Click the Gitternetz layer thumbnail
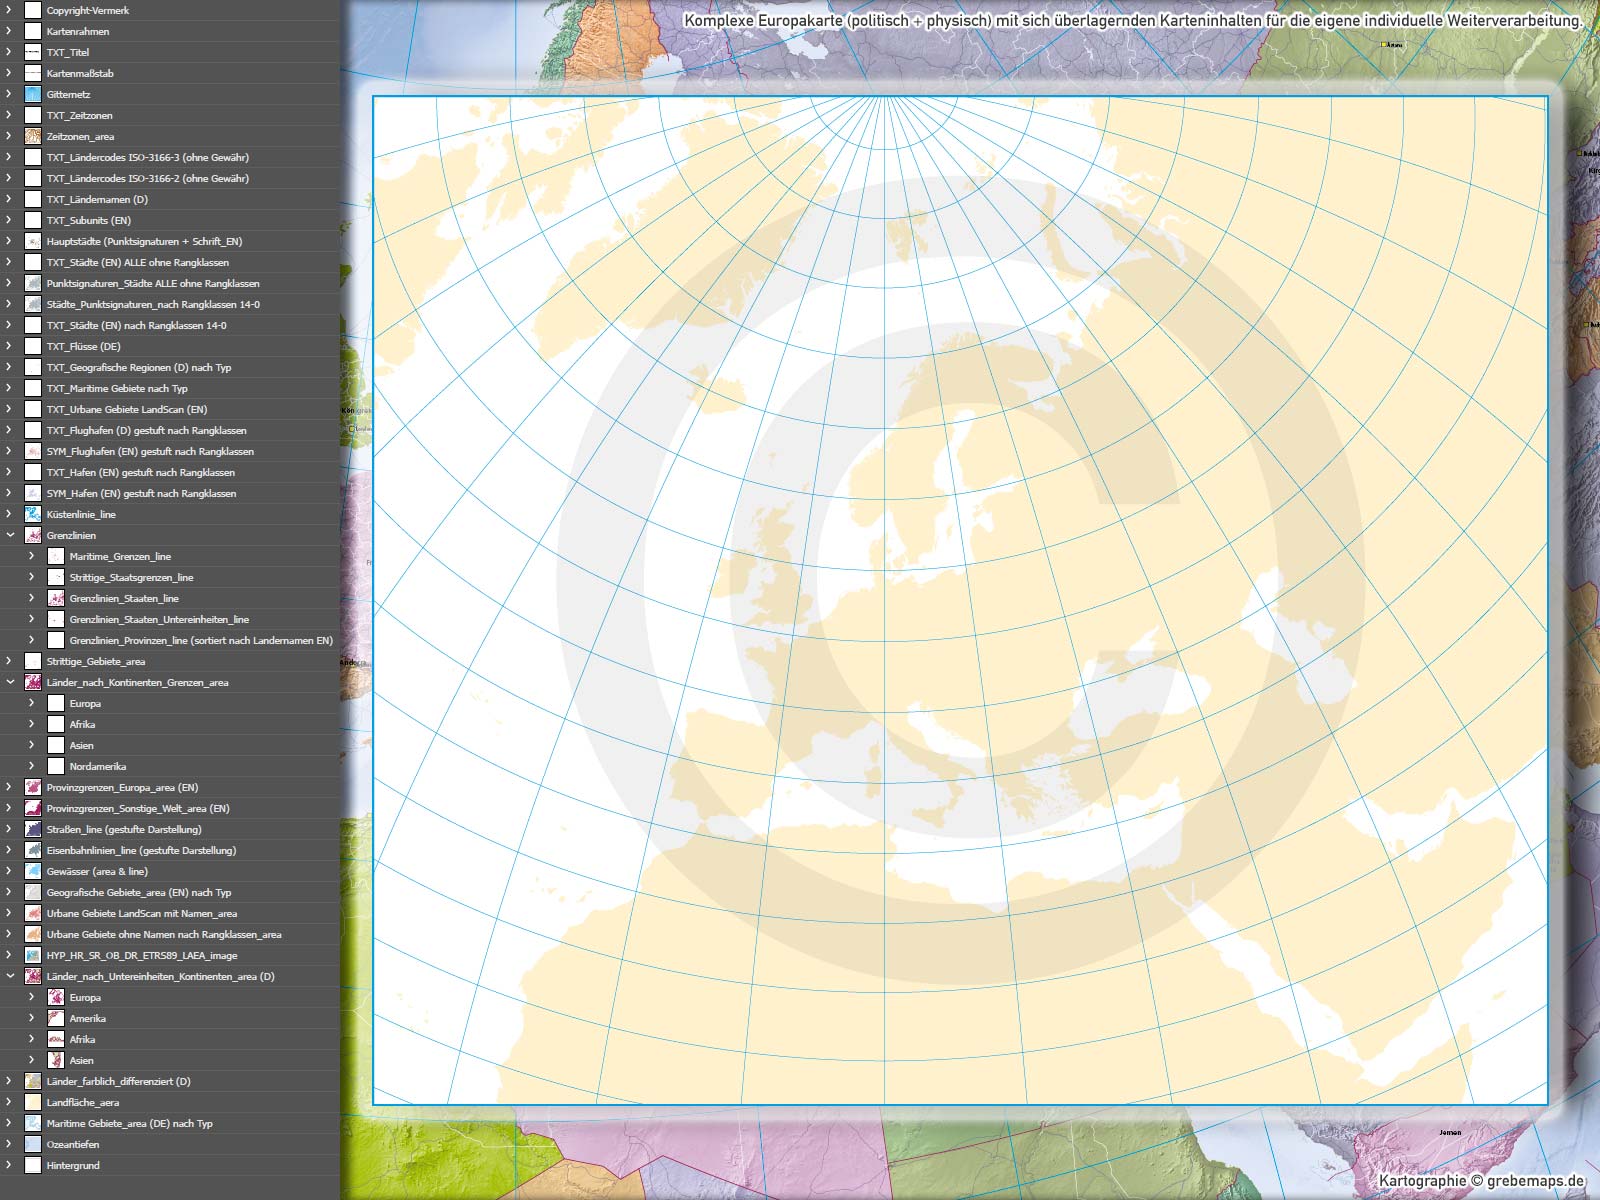Screen dimensions: 1600x1200 pos(33,94)
